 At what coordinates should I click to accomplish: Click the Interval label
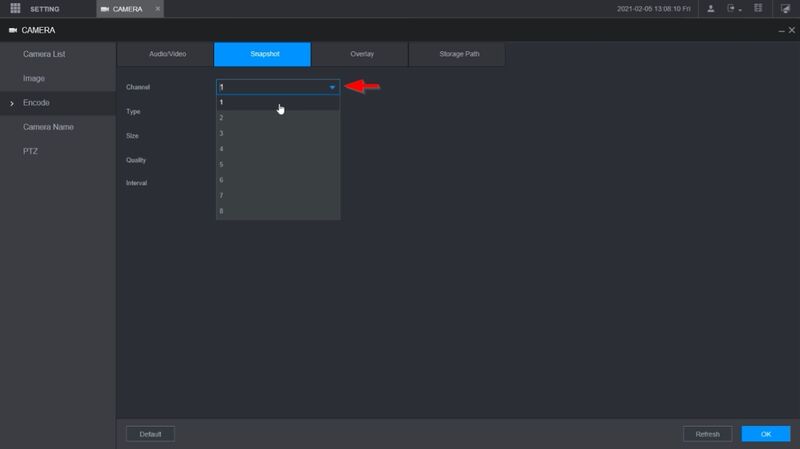(x=136, y=183)
